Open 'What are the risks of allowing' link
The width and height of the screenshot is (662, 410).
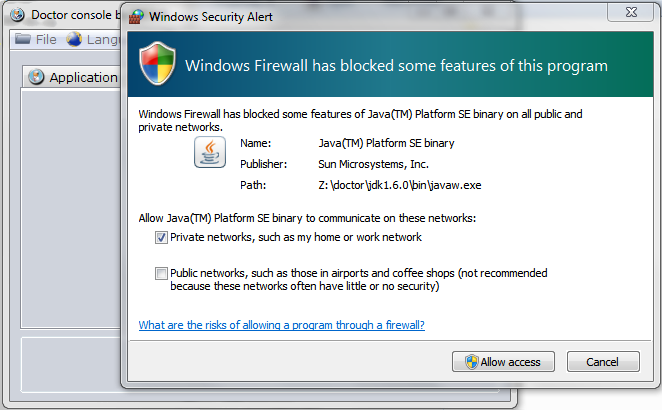[282, 325]
